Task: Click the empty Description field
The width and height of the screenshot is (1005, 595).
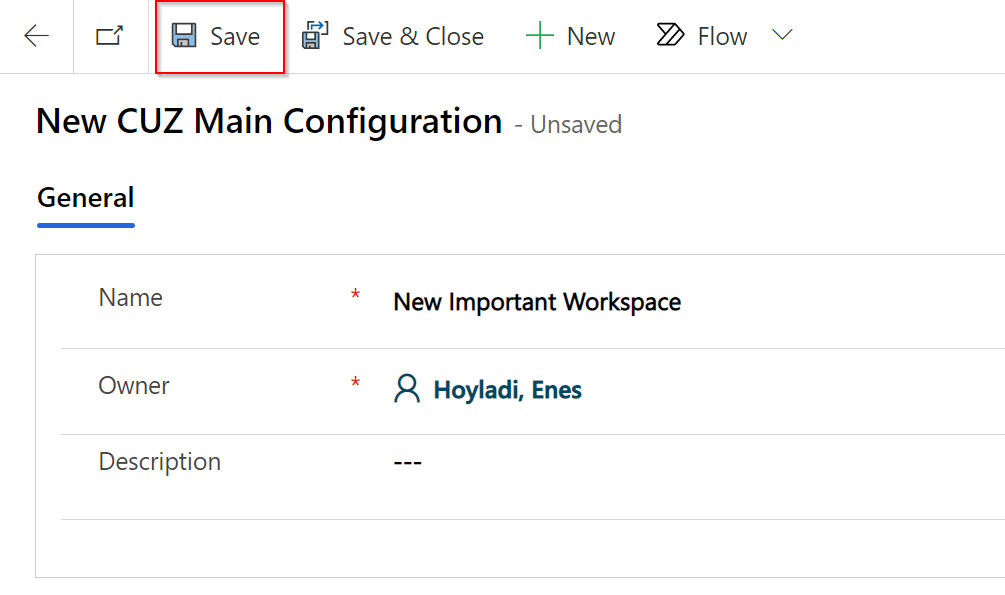Action: point(407,461)
